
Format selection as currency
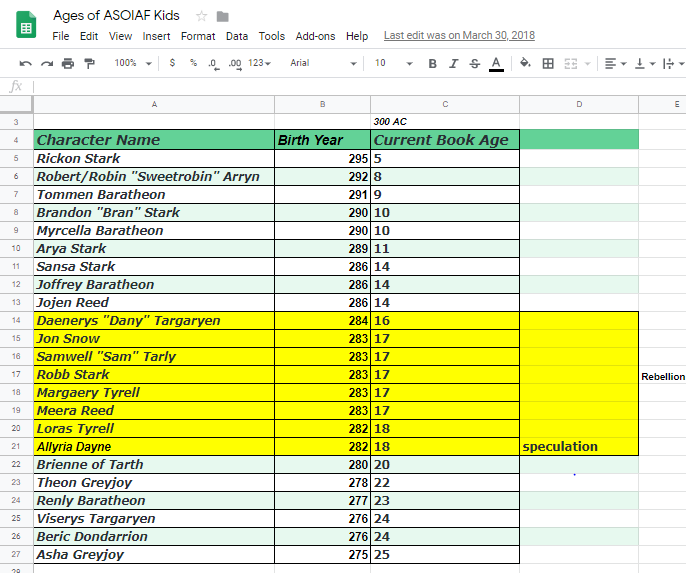coord(172,63)
